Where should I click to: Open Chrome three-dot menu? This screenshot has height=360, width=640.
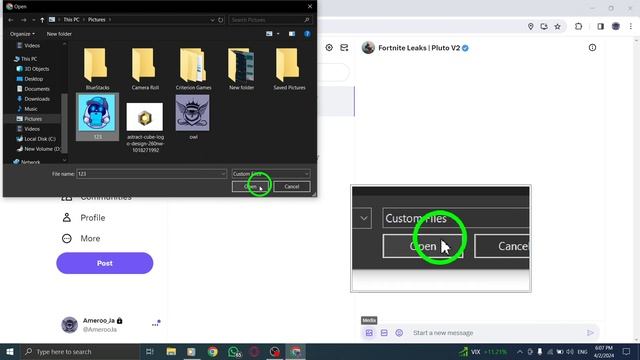(631, 27)
